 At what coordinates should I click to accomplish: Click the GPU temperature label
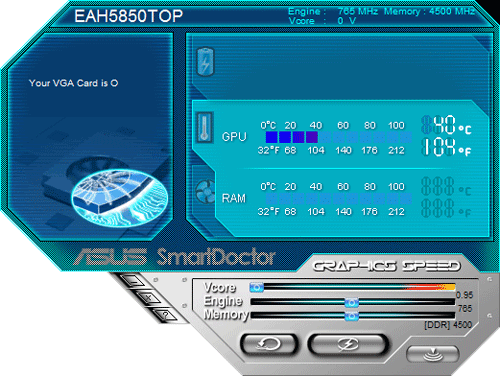coord(234,137)
